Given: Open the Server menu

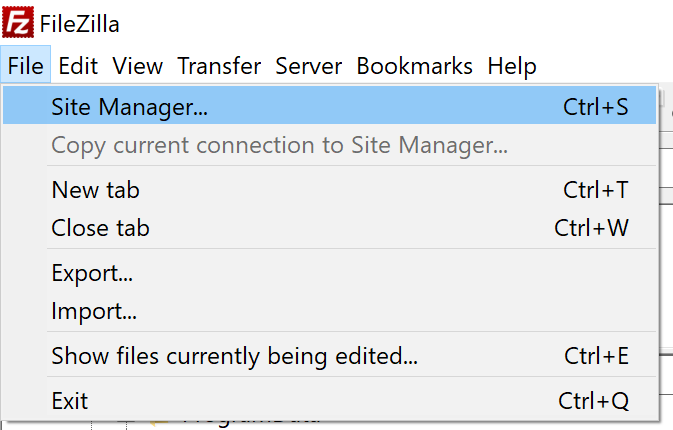Looking at the screenshot, I should tap(309, 66).
